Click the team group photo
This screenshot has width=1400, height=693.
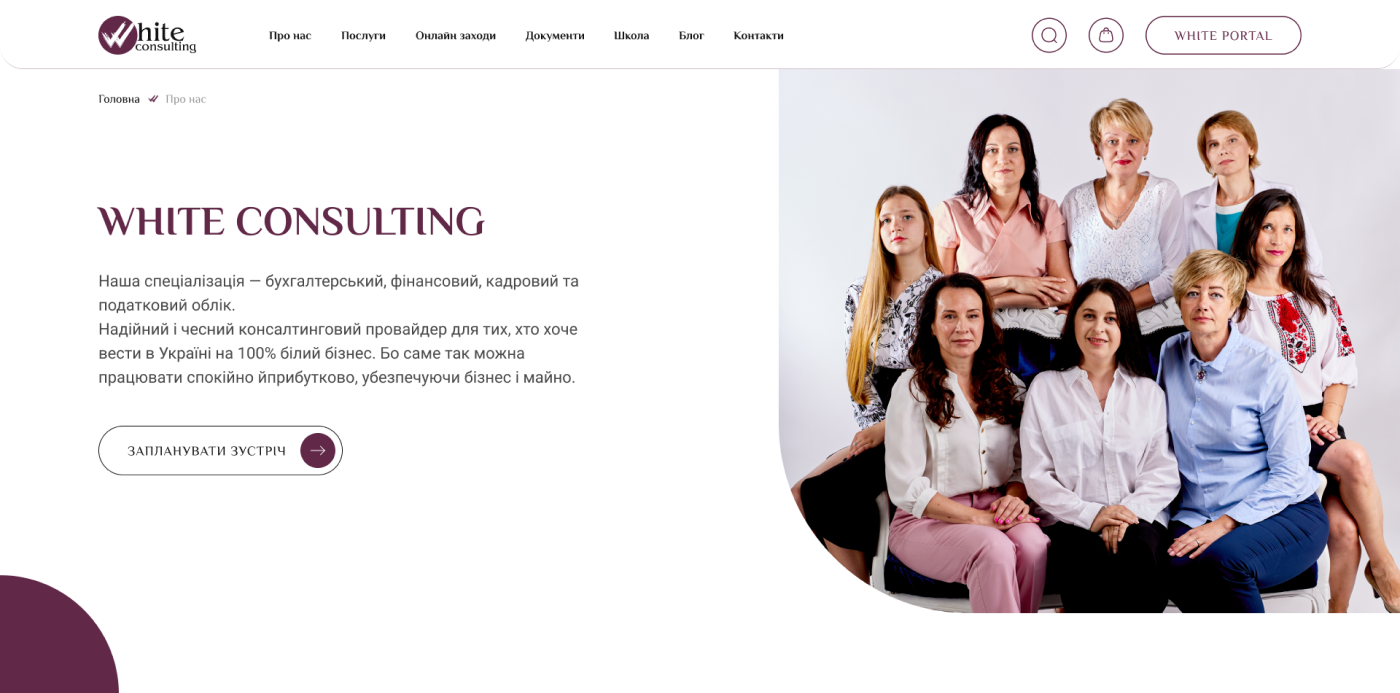pos(1089,340)
